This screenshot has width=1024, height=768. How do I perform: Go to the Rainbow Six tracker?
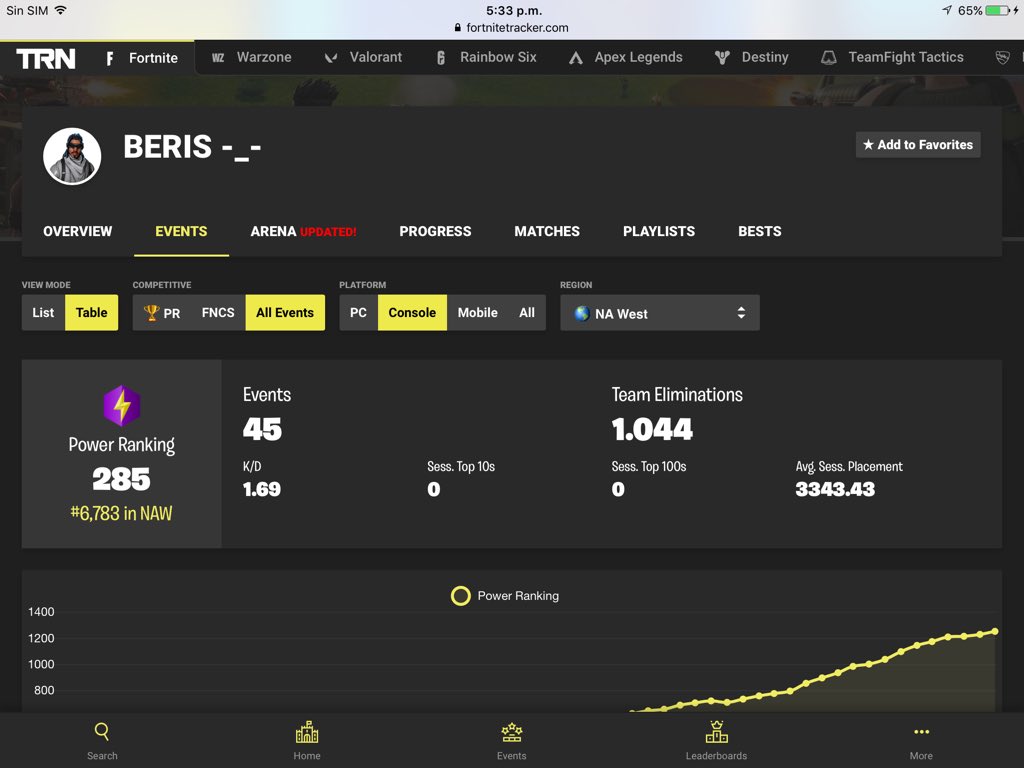pyautogui.click(x=487, y=57)
